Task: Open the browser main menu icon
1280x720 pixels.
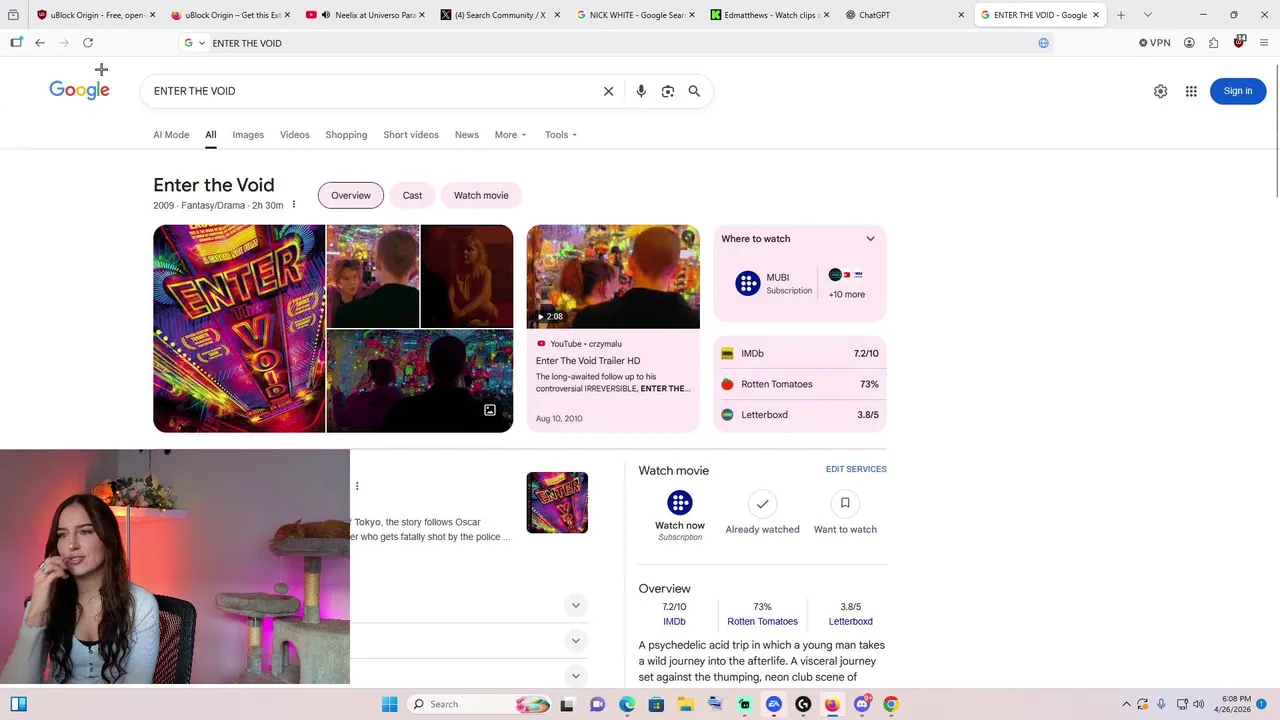Action: click(1265, 43)
